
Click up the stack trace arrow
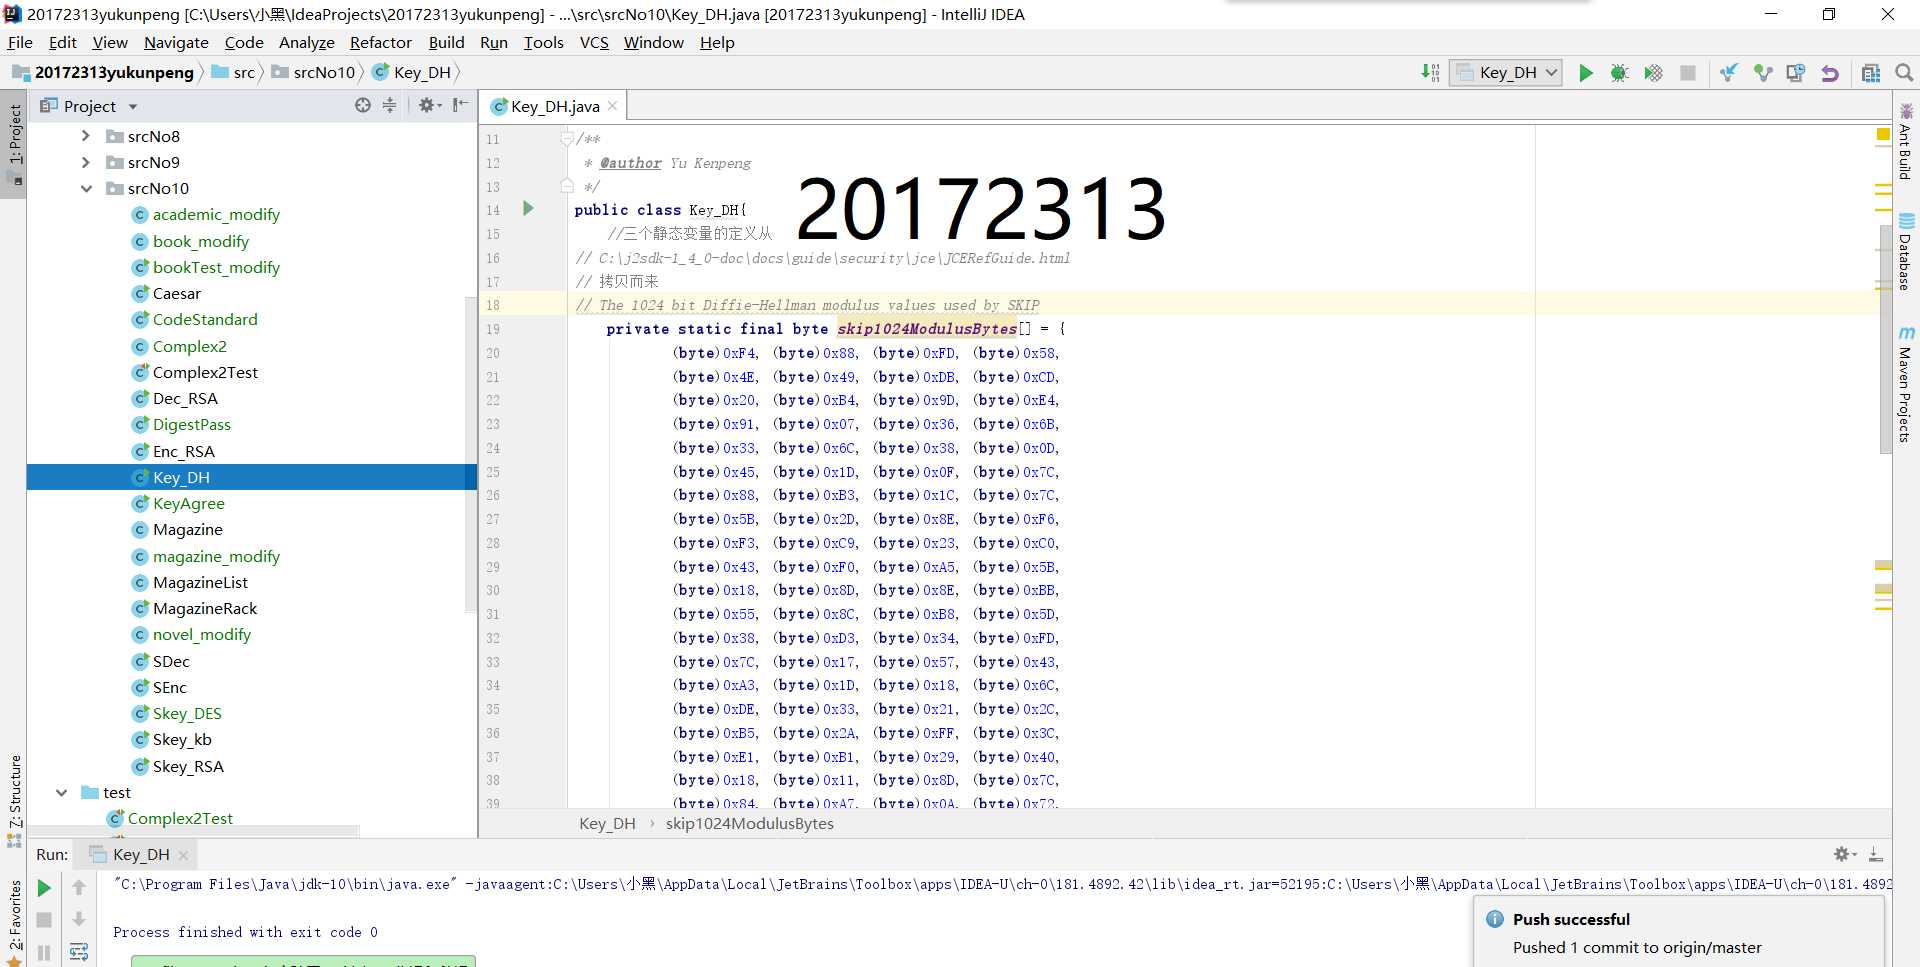point(79,887)
